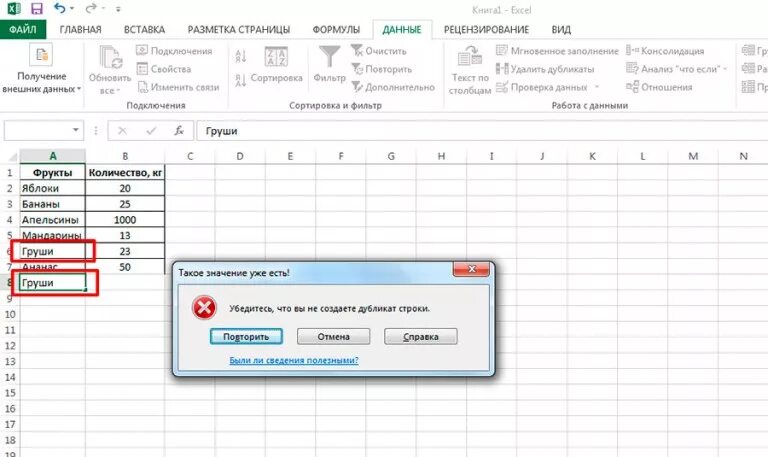Open the ФАЙЛ tab
This screenshot has width=768, height=457.
pos(23,29)
